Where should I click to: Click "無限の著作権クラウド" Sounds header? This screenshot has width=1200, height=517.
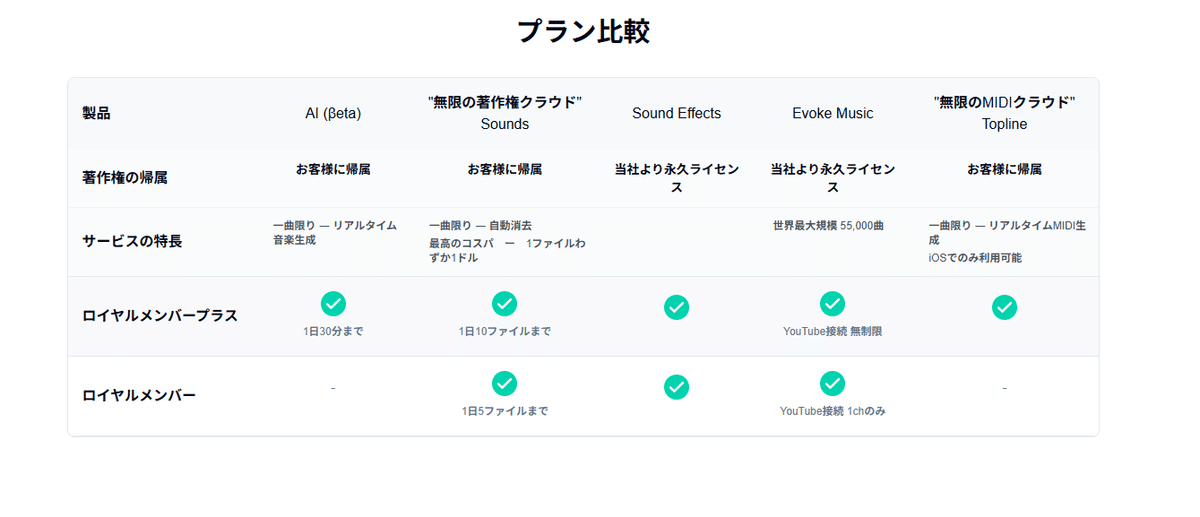505,113
